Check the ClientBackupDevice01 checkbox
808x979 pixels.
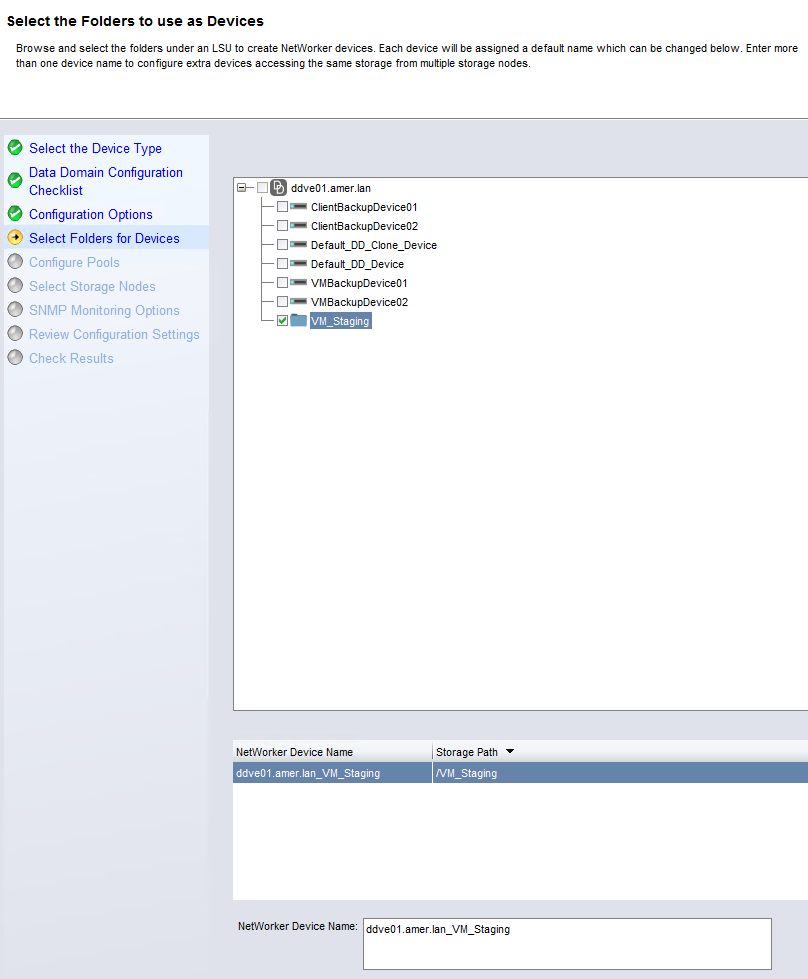(x=281, y=206)
